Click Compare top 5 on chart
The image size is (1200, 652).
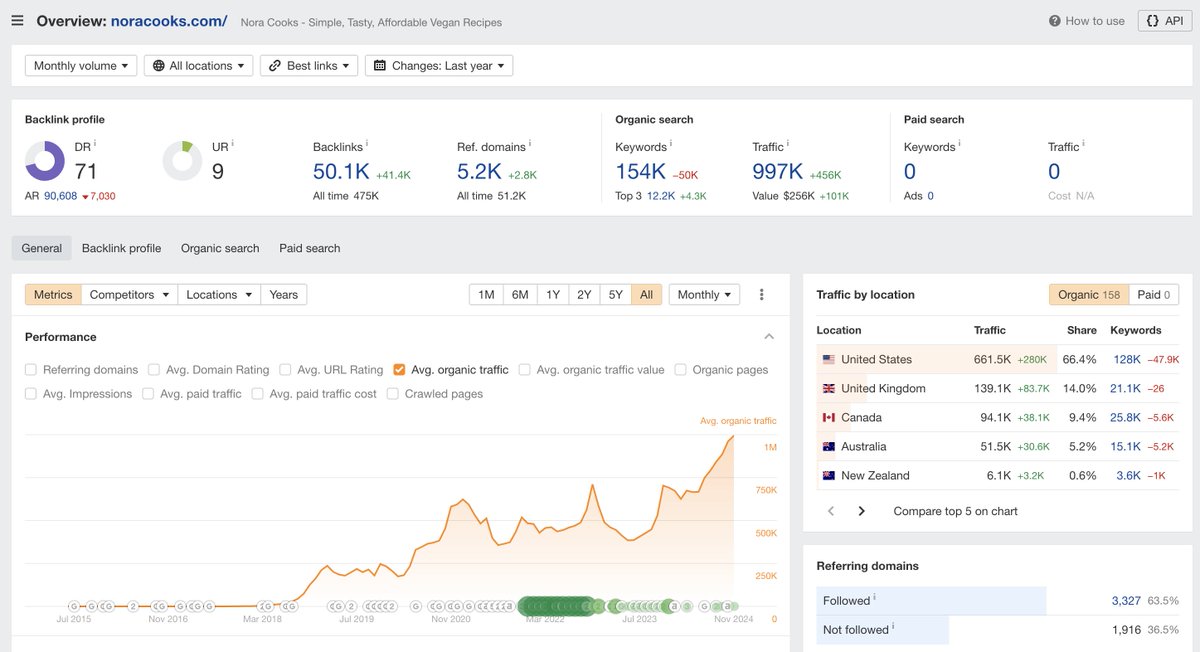pyautogui.click(x=955, y=511)
